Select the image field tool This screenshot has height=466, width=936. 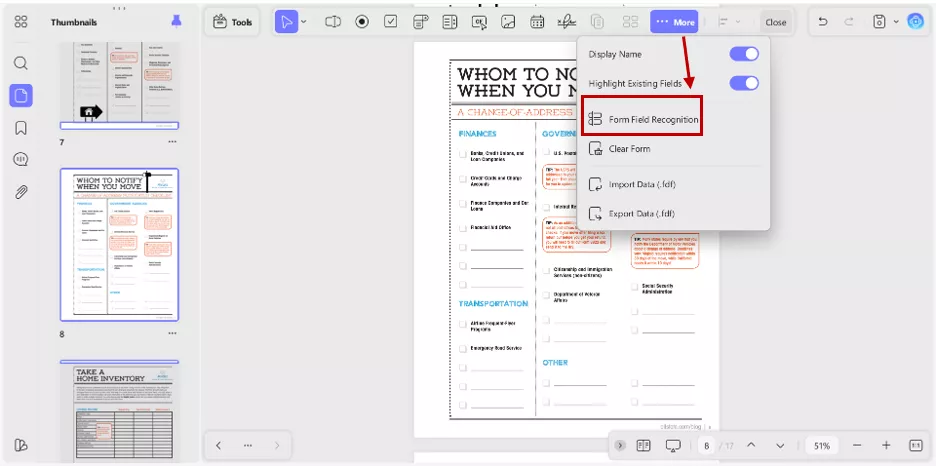[x=508, y=22]
